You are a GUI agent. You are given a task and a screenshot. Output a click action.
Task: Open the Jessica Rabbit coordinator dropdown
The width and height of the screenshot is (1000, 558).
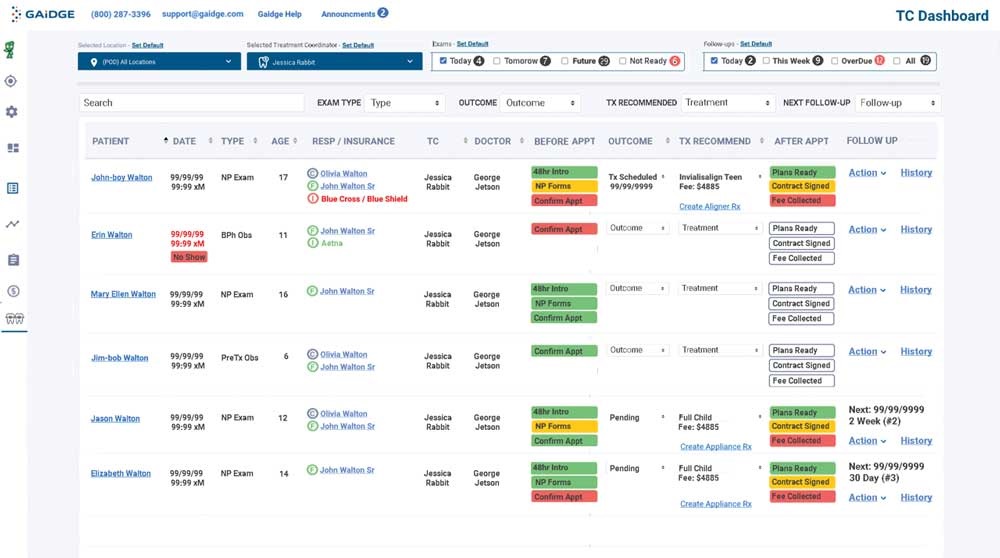[x=334, y=62]
